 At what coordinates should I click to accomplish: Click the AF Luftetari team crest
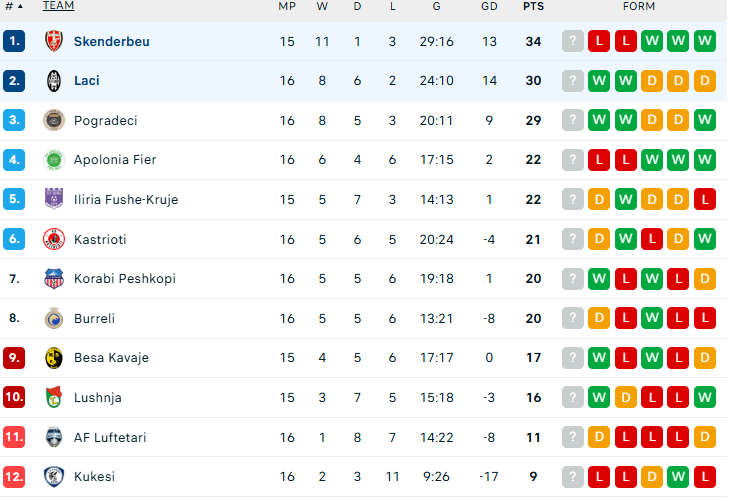tap(53, 437)
